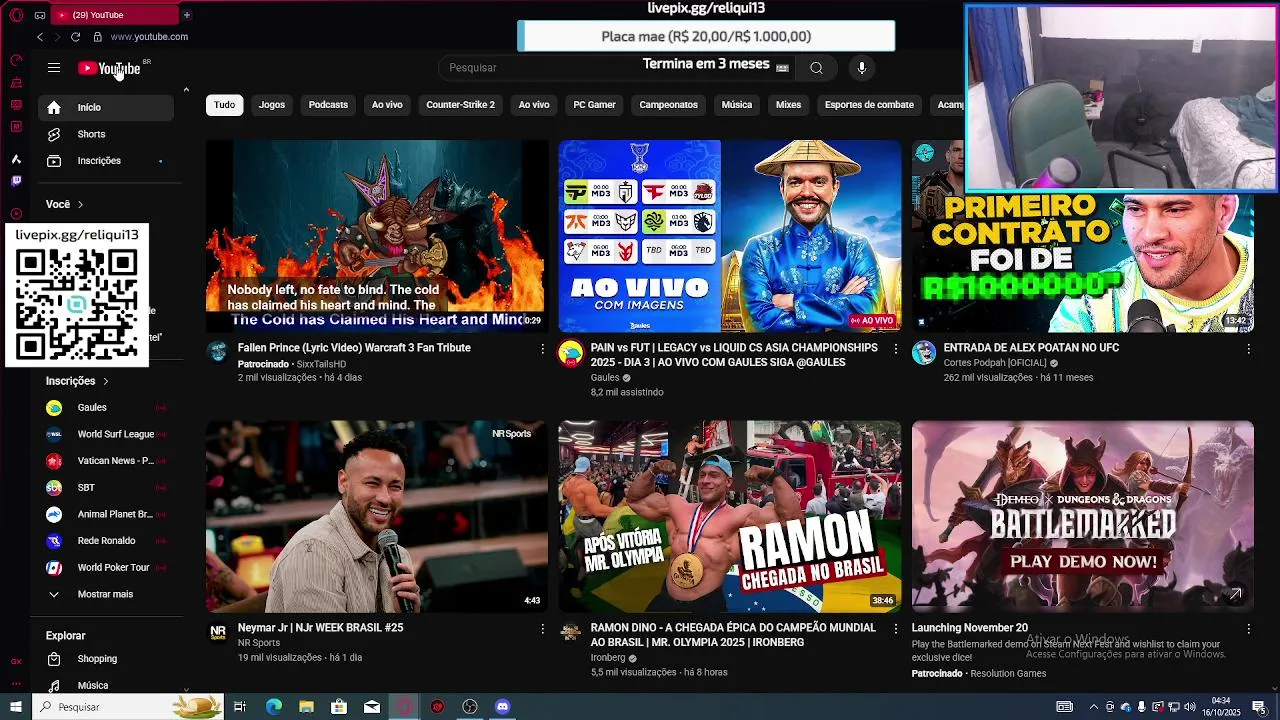The height and width of the screenshot is (720, 1280).
Task: Open Música under Explorar
Action: [x=106, y=686]
